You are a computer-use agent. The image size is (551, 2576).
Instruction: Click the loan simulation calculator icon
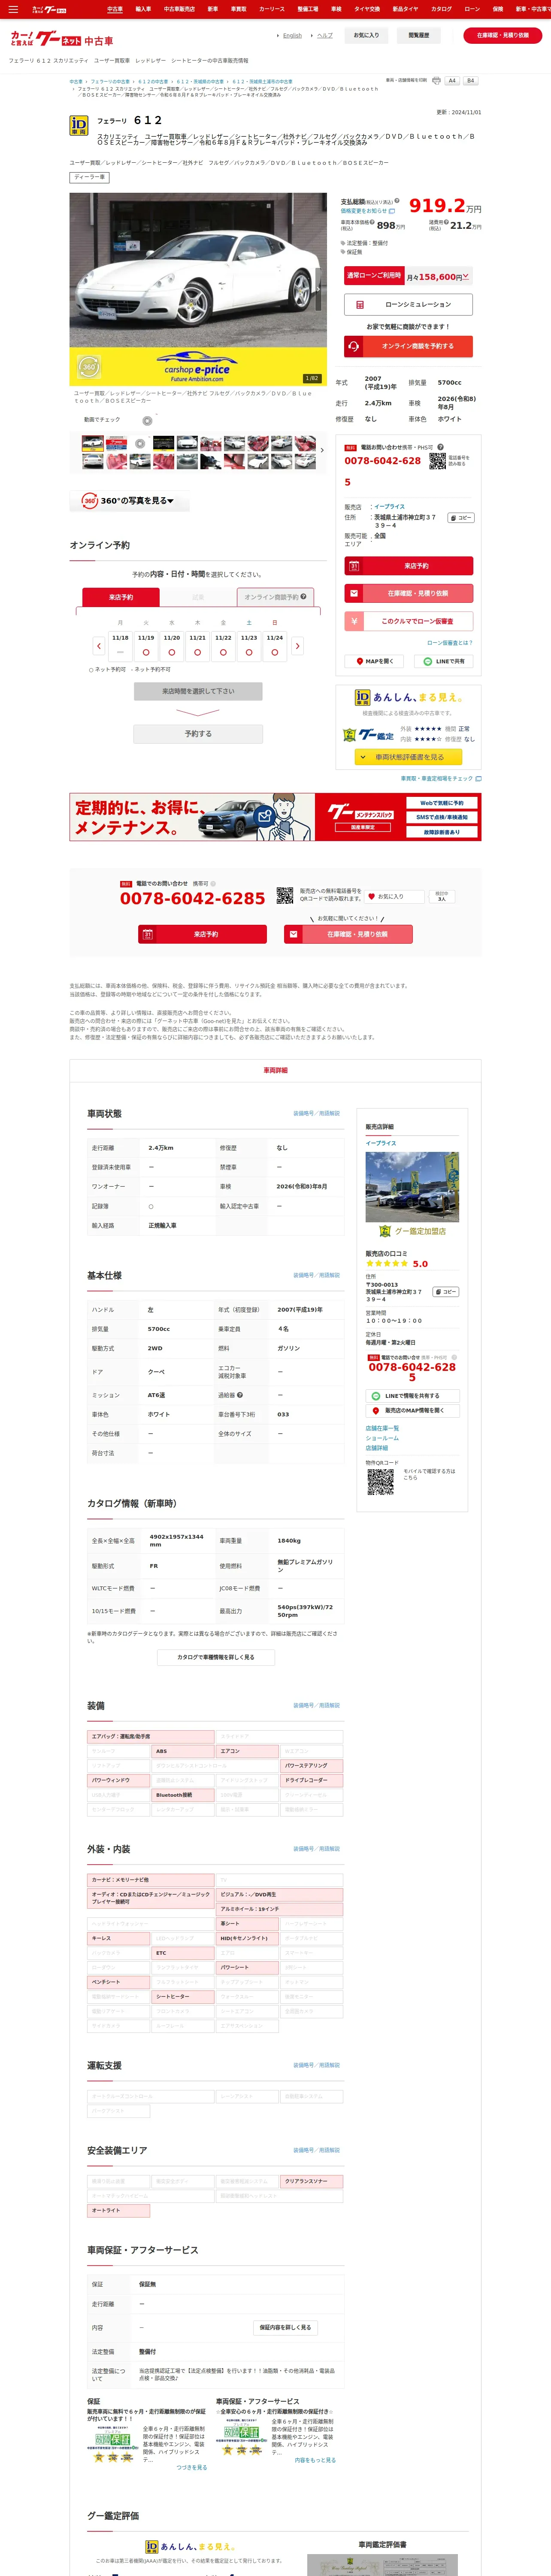pos(360,304)
